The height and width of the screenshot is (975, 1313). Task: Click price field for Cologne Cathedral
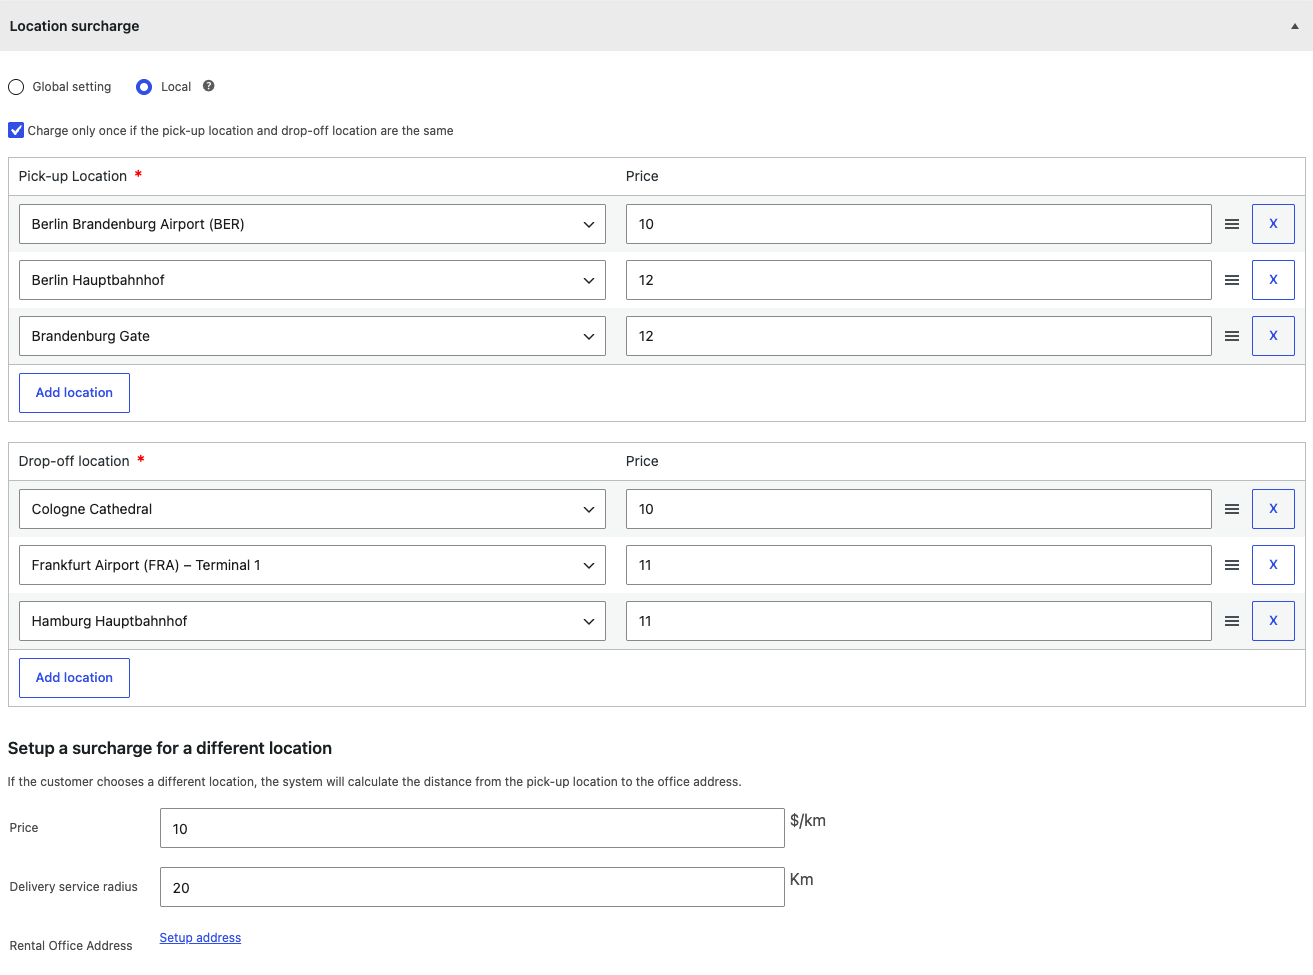919,509
